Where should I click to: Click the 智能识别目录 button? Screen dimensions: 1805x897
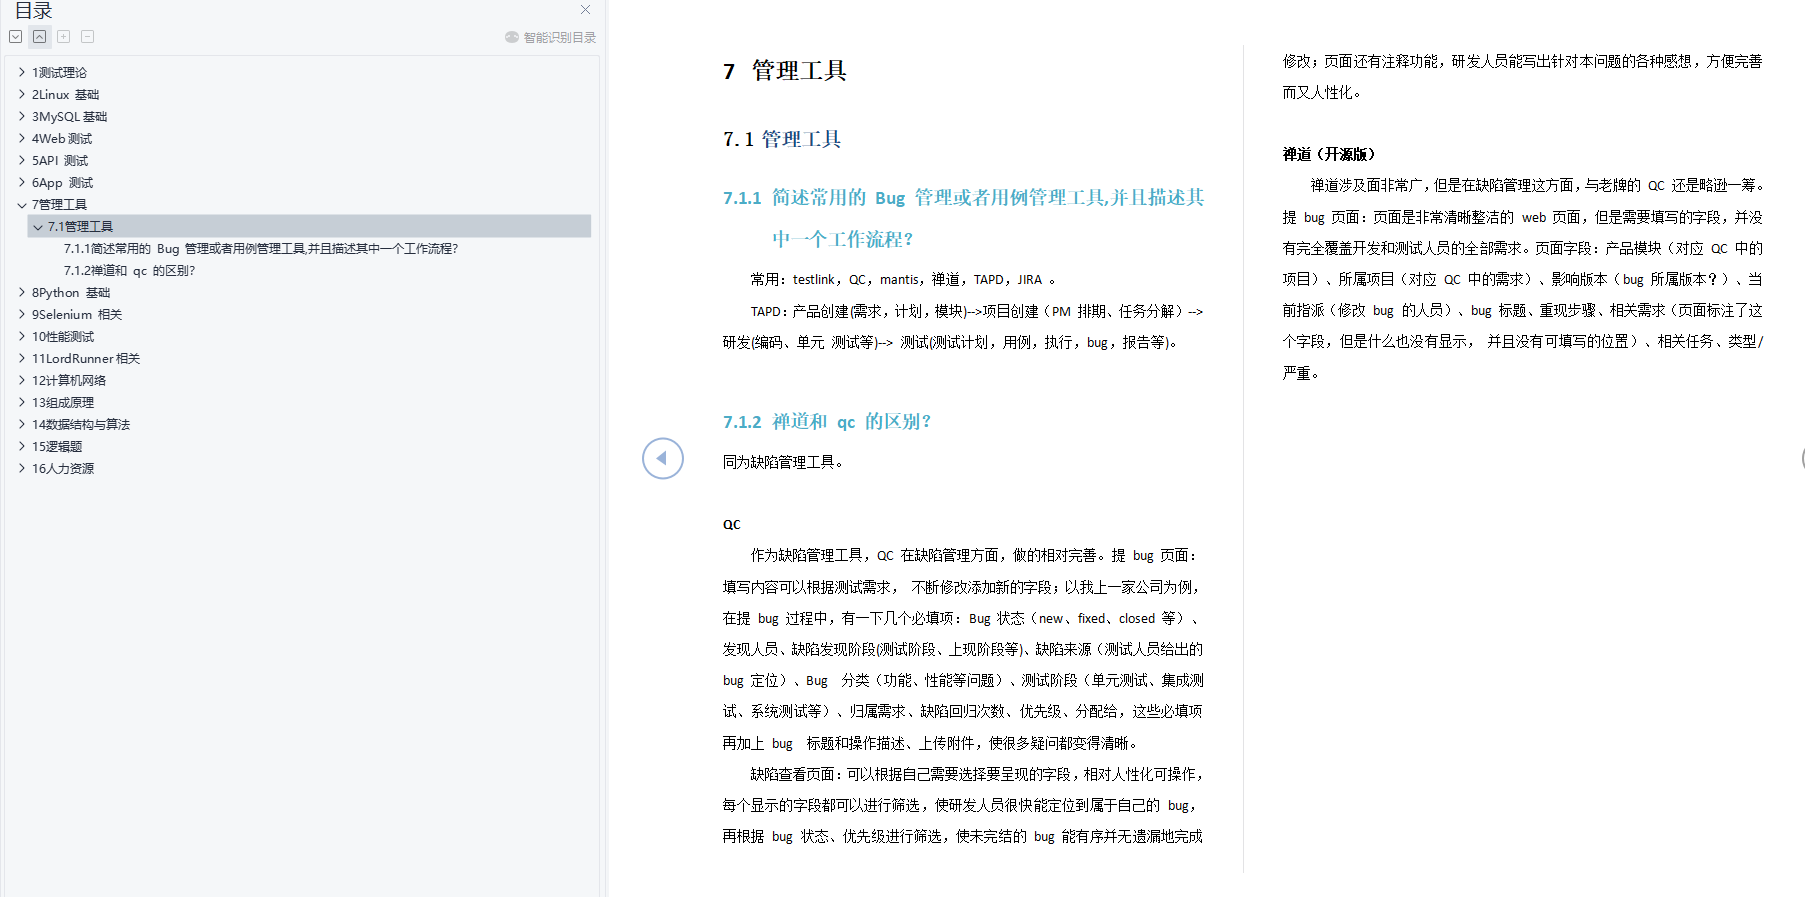coord(550,37)
